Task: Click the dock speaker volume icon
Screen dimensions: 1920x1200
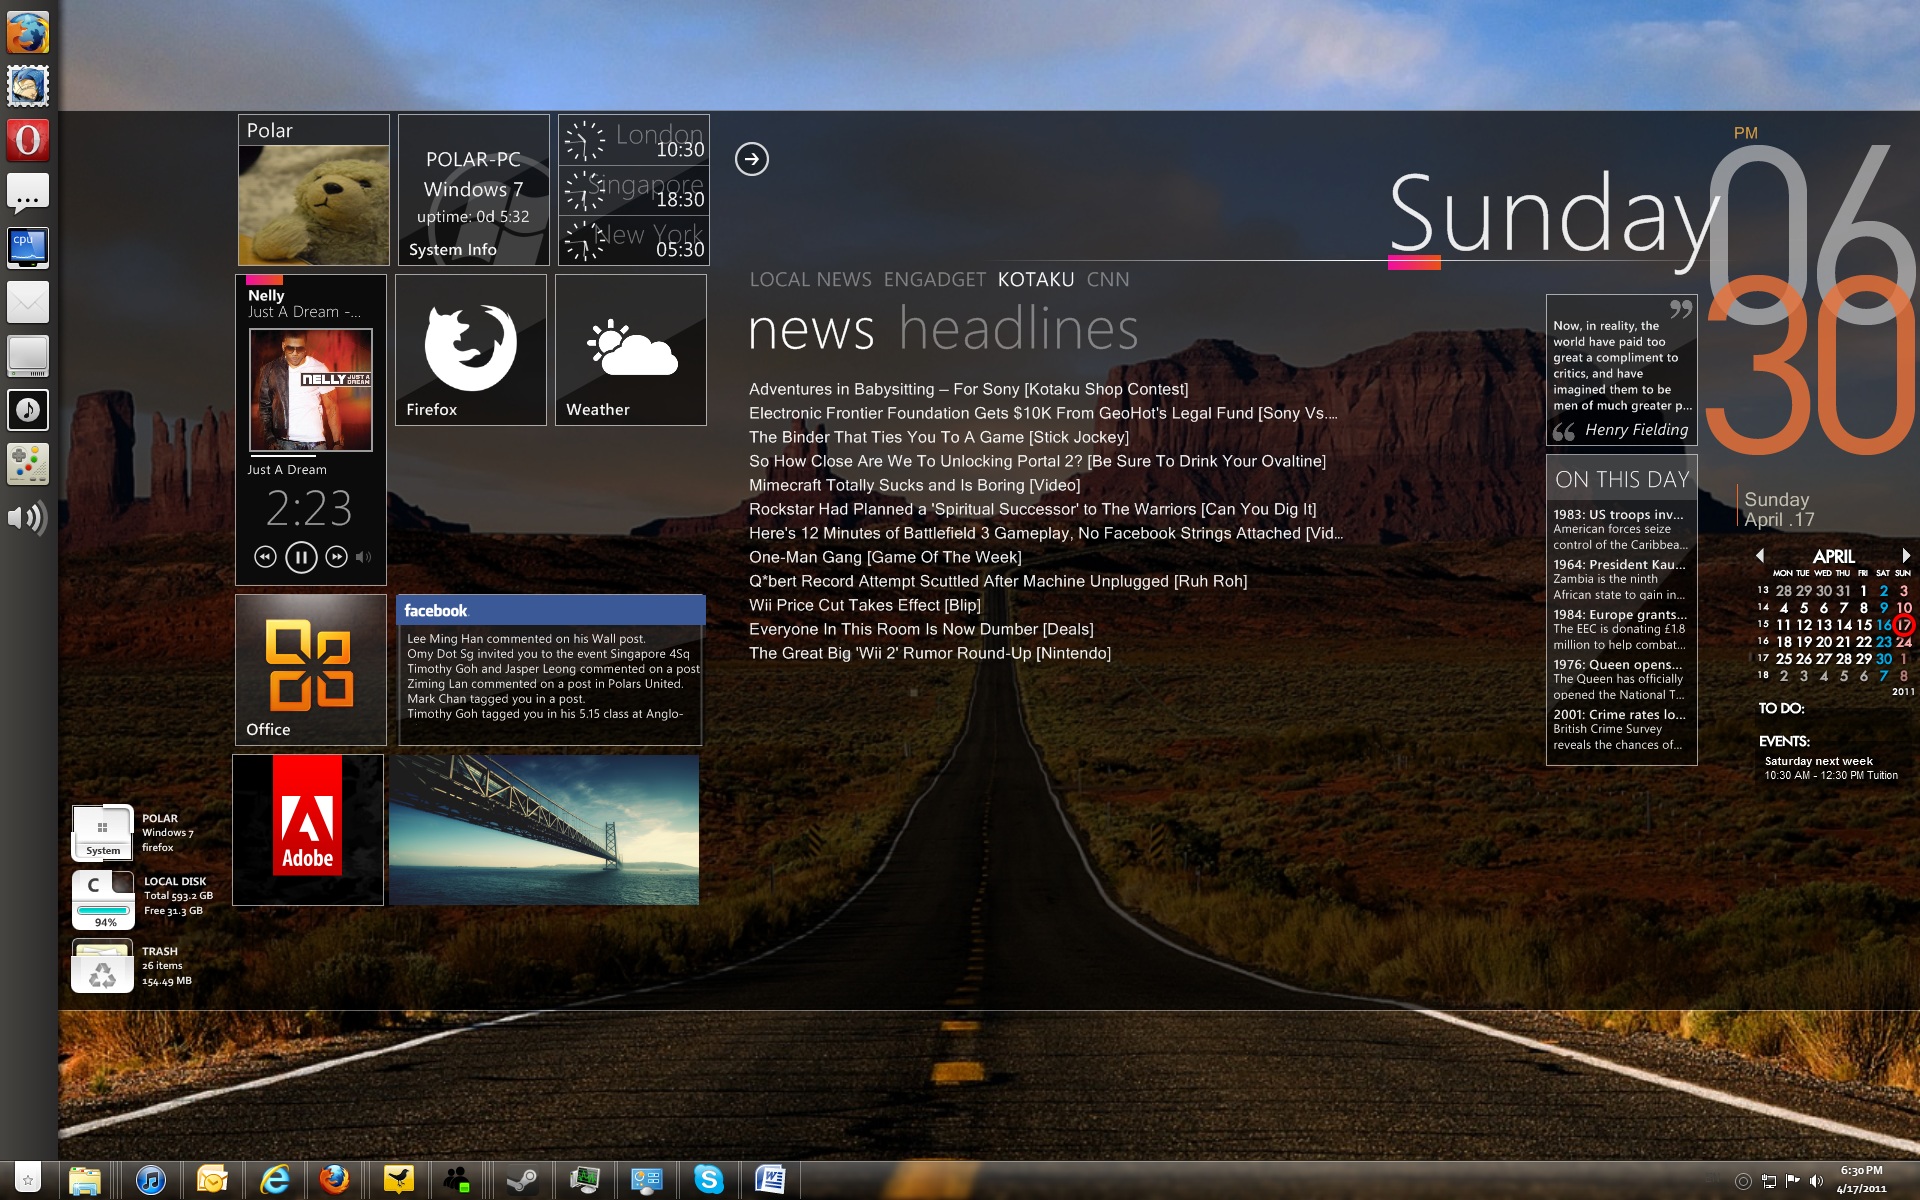Action: pos(28,518)
